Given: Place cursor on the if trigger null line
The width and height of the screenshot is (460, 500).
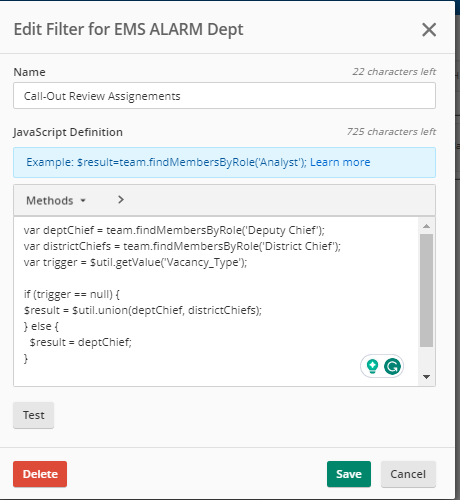Looking at the screenshot, I should coord(72,294).
